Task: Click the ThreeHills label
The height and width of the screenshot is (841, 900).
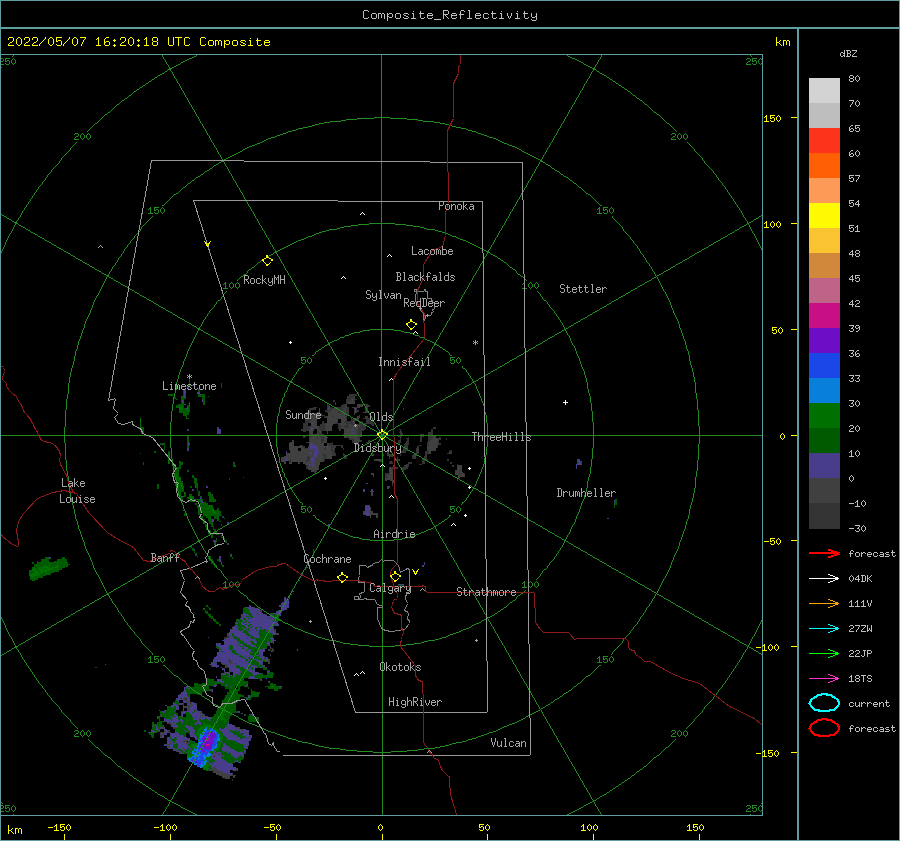Action: 502,437
